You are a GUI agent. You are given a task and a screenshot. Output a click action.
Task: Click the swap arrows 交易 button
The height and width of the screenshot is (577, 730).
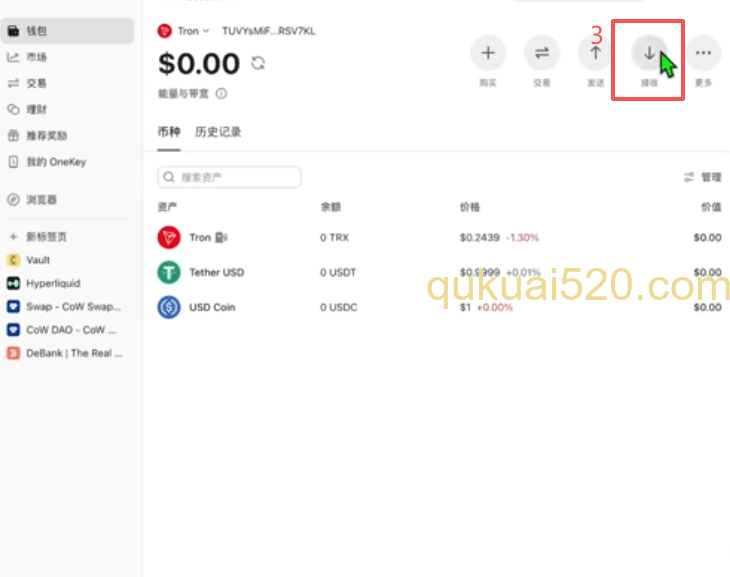pos(541,53)
